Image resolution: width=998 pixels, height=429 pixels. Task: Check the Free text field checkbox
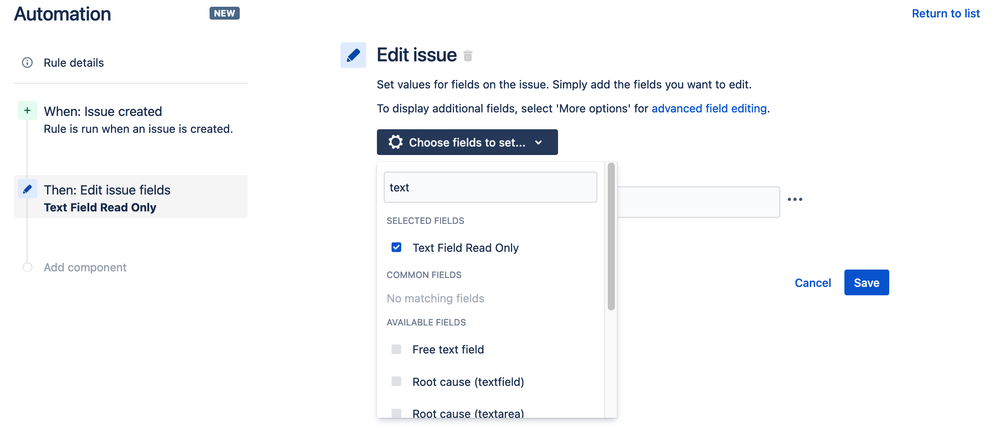397,349
